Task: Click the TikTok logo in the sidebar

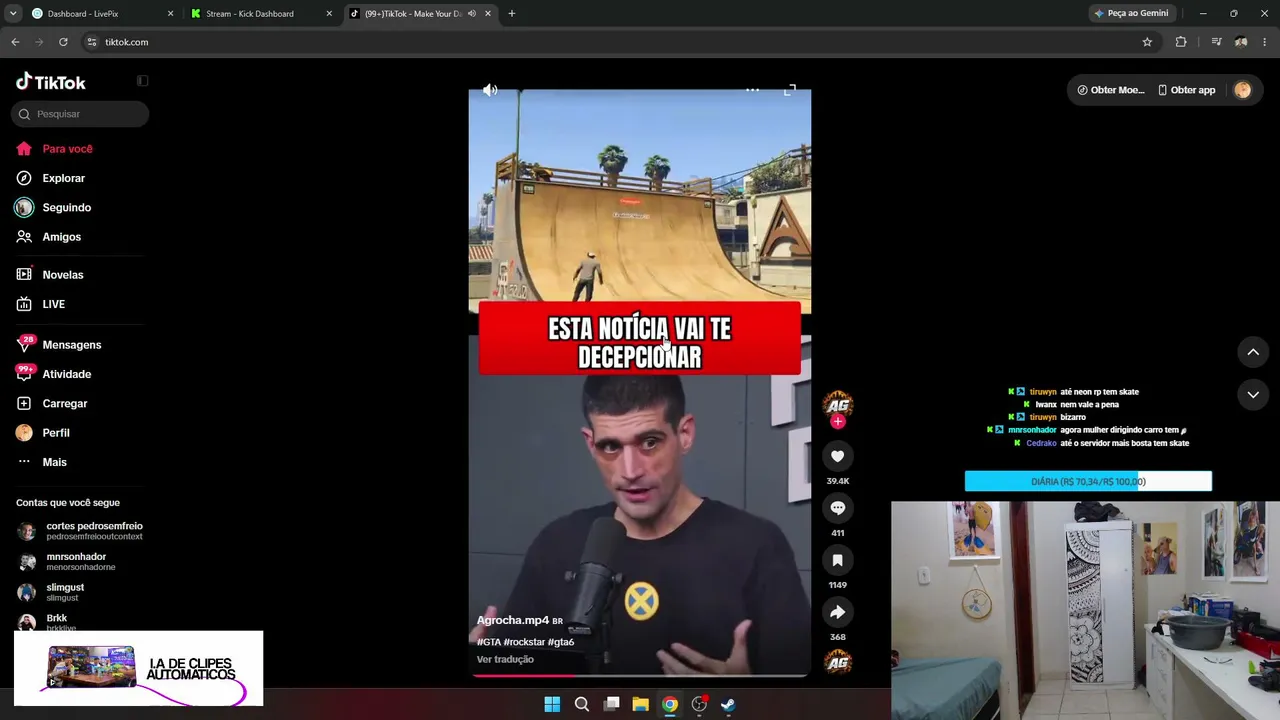Action: 51,82
